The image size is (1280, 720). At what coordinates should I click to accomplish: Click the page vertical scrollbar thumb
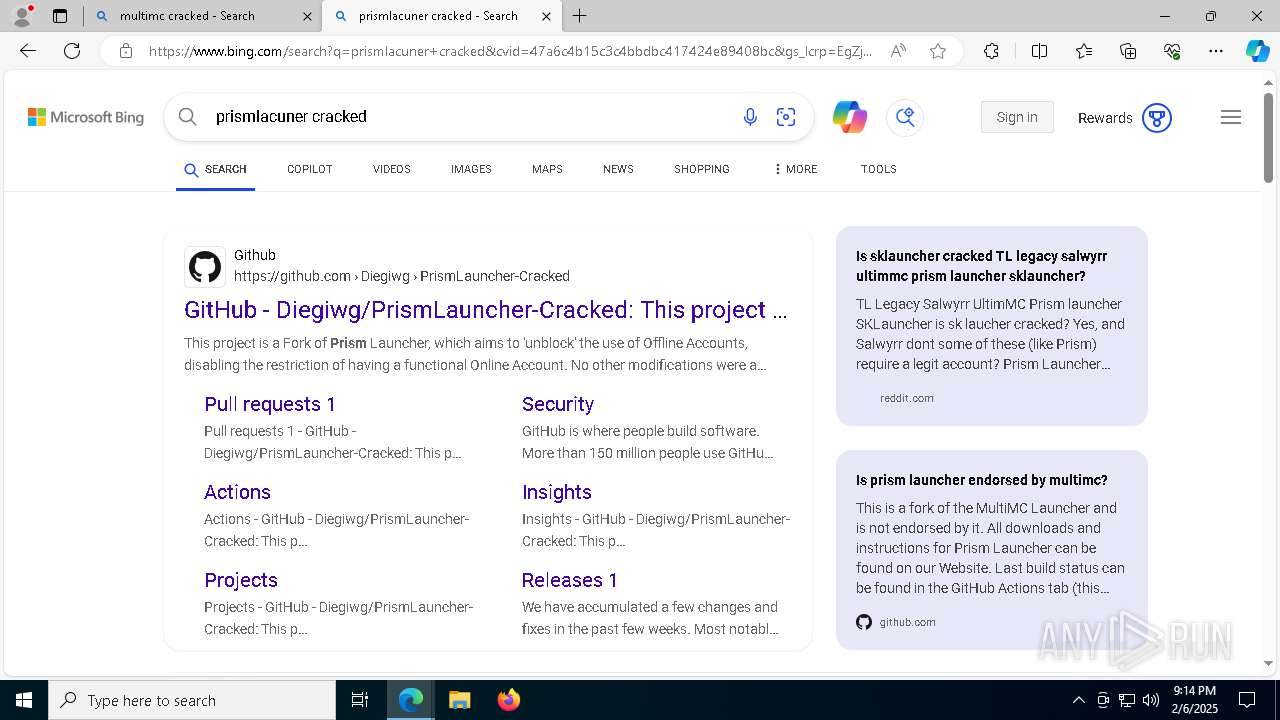(1268, 137)
